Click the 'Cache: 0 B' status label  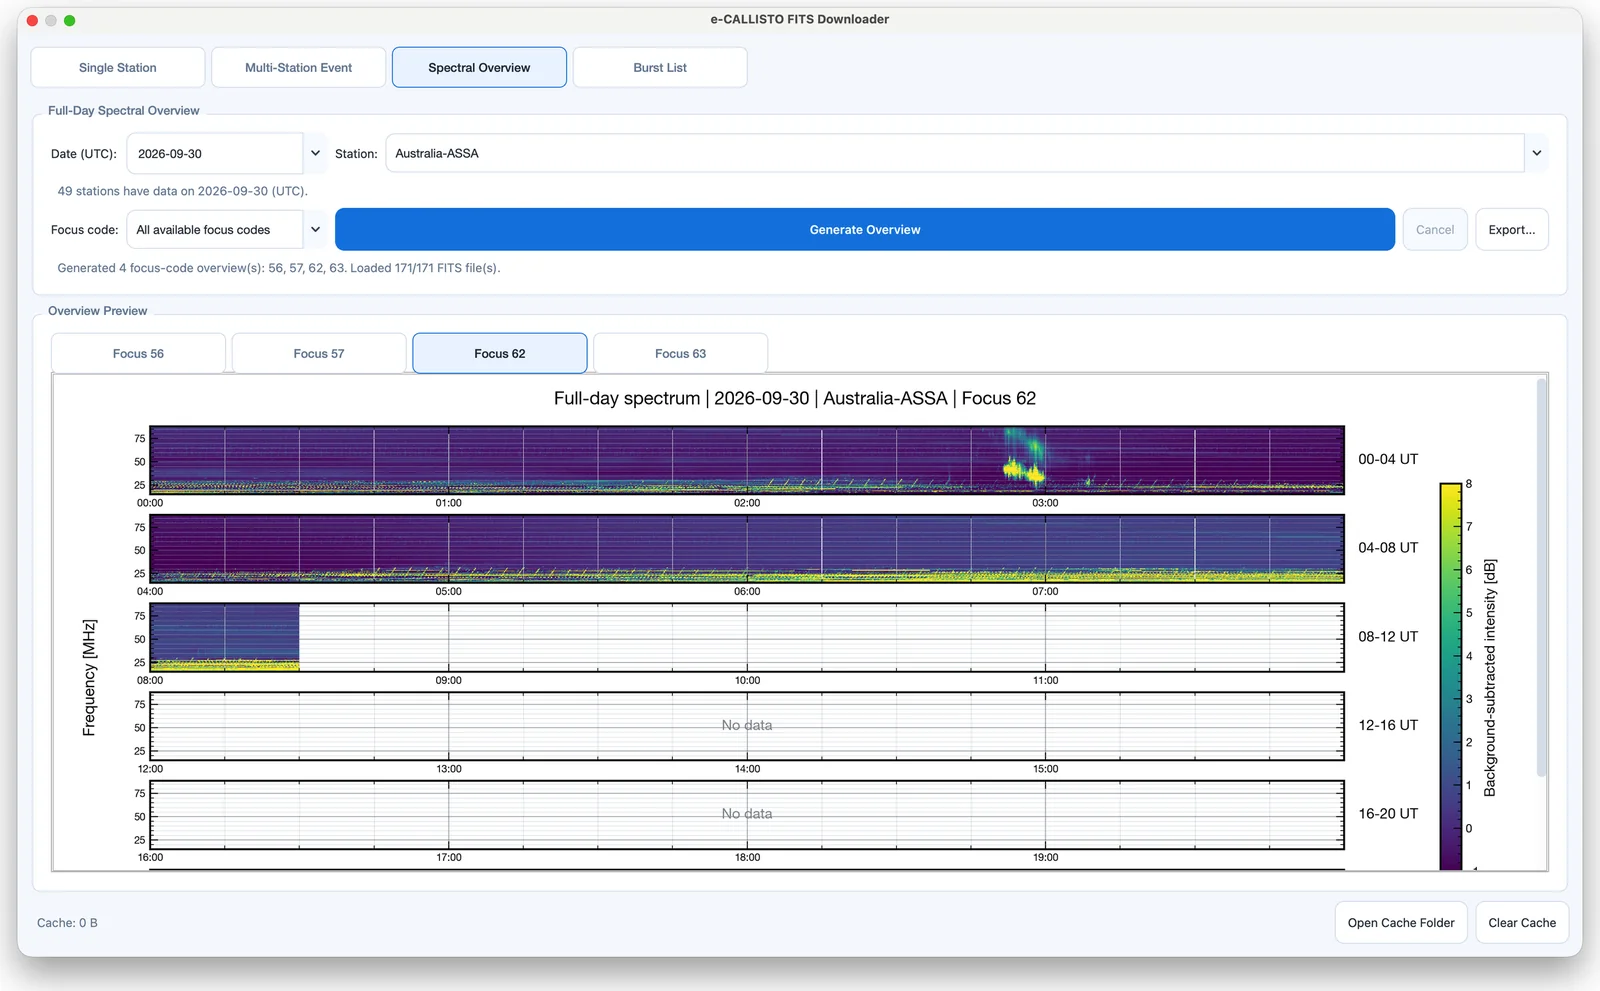(x=67, y=923)
